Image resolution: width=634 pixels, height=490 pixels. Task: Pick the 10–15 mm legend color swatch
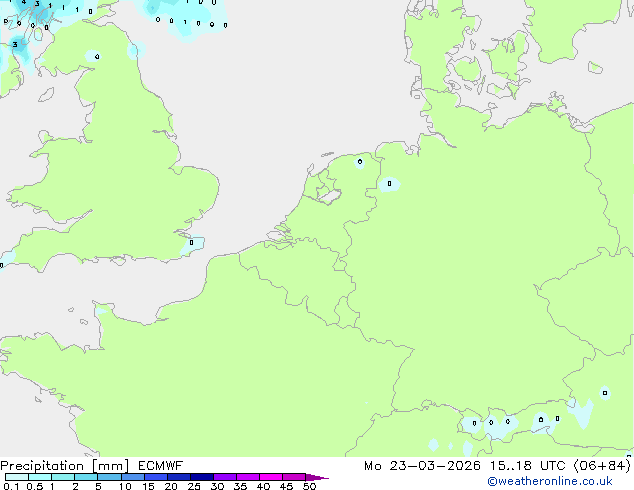[x=133, y=477]
